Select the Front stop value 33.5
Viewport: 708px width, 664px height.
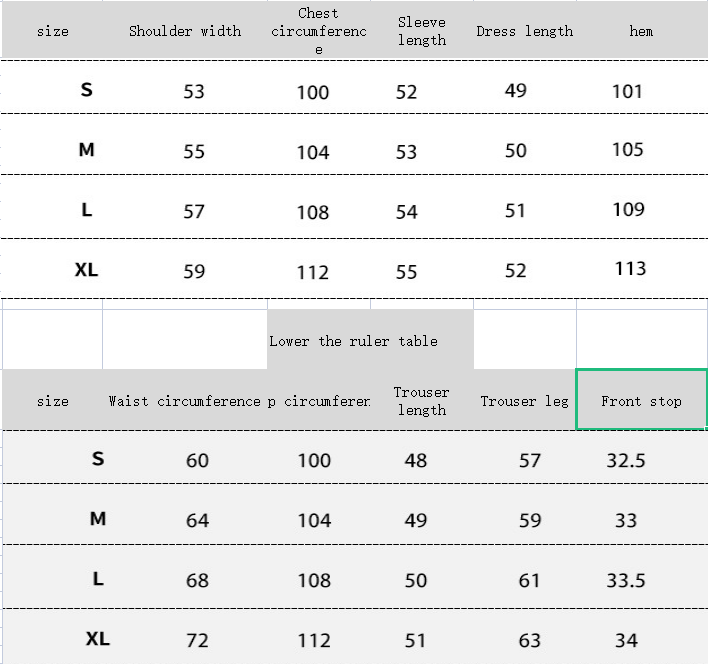tap(626, 580)
